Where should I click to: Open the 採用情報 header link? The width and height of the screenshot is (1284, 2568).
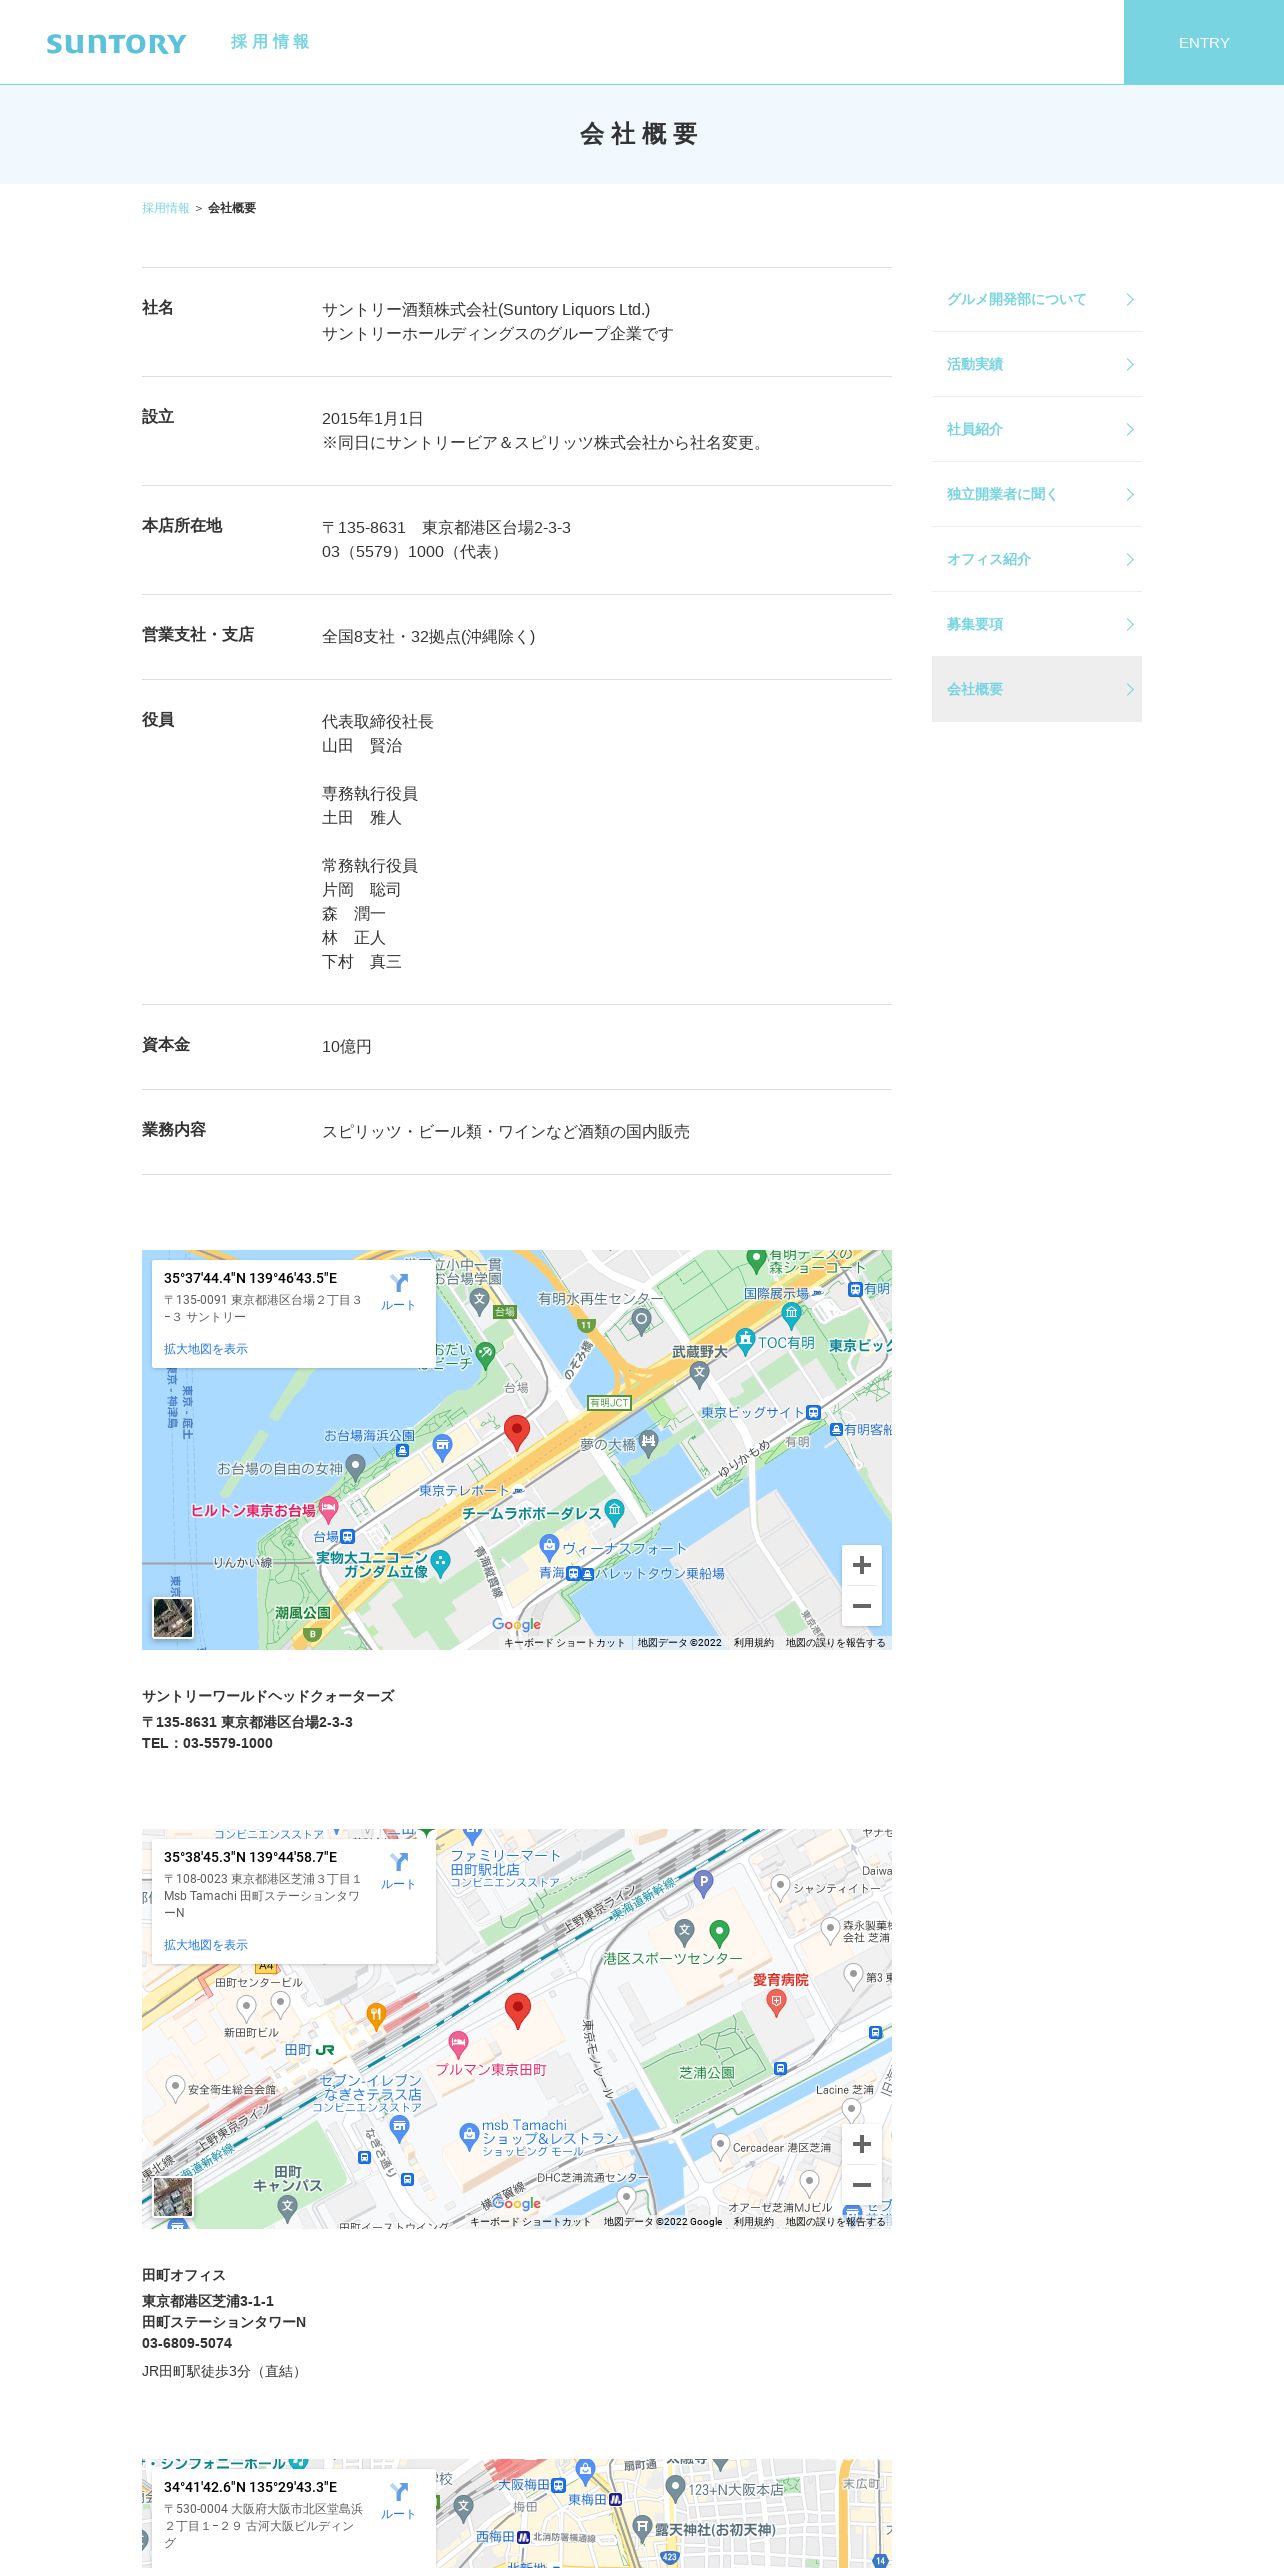tap(270, 42)
